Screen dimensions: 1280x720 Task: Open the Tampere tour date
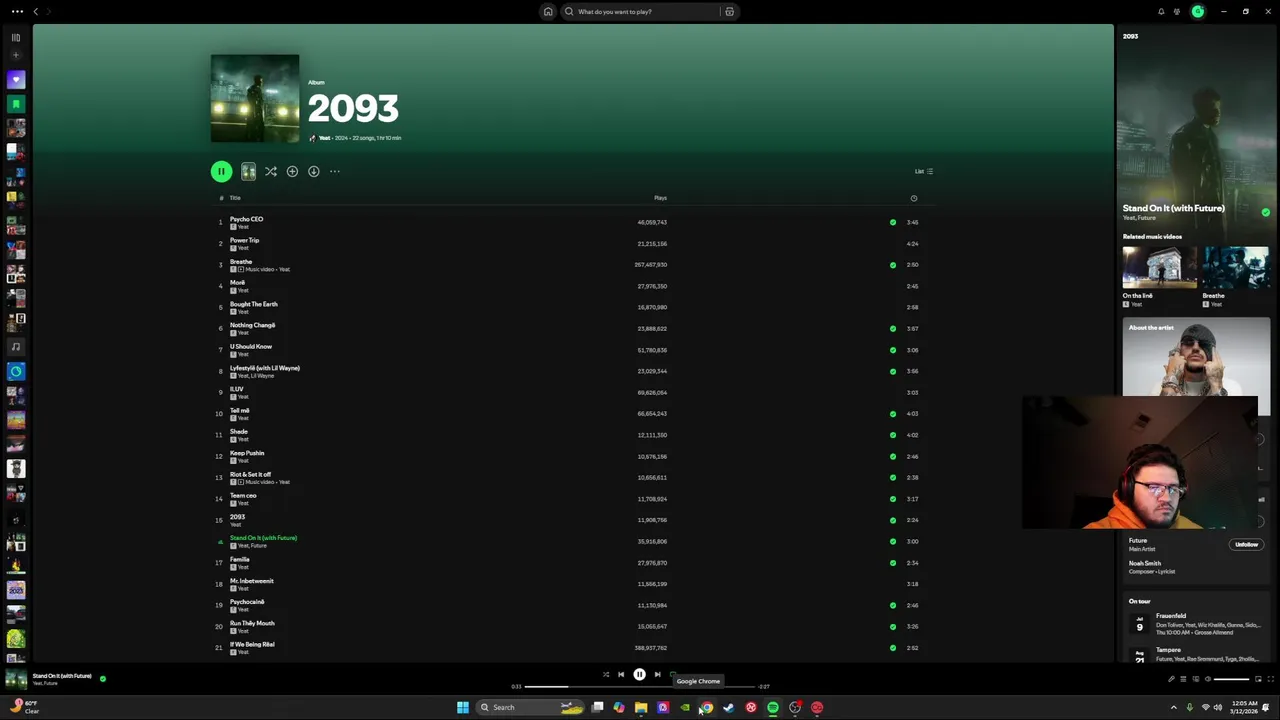[x=1196, y=654]
